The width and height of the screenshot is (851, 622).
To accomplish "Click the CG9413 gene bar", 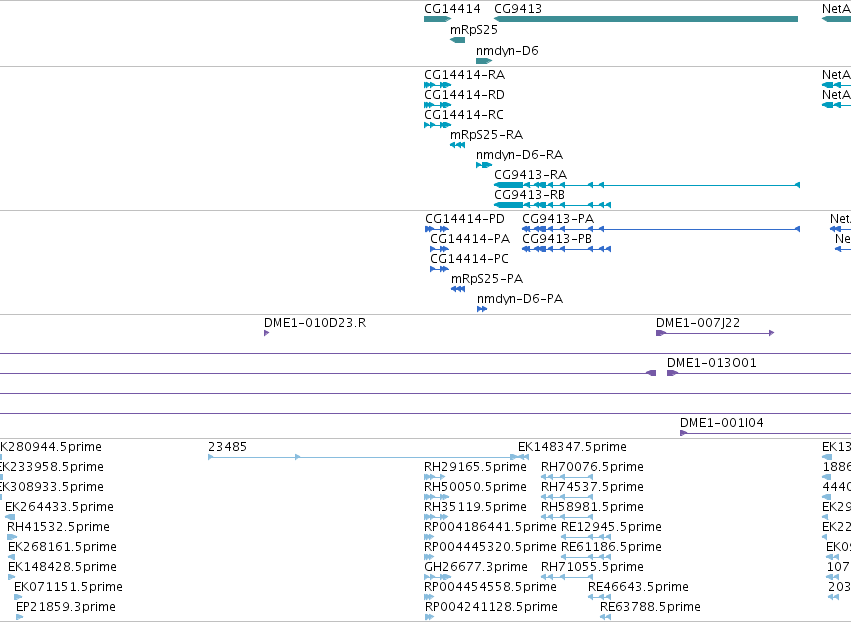I will 646,19.
